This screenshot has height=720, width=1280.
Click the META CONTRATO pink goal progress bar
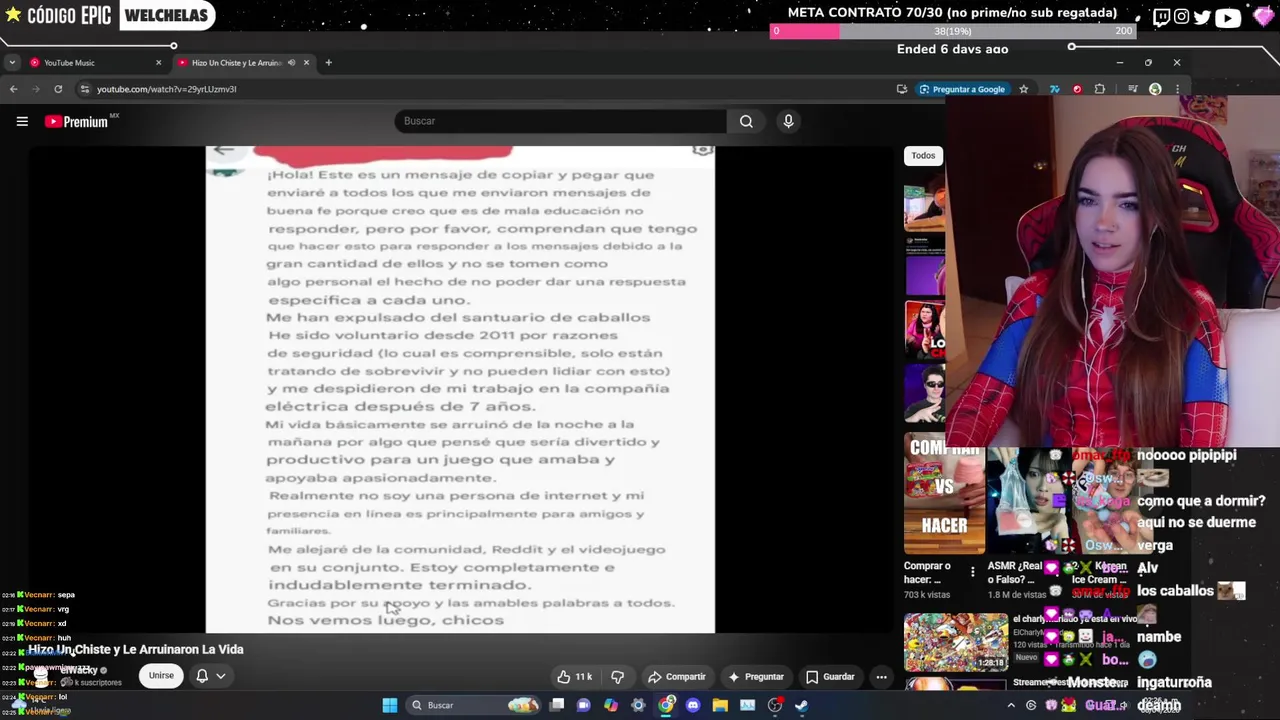953,31
